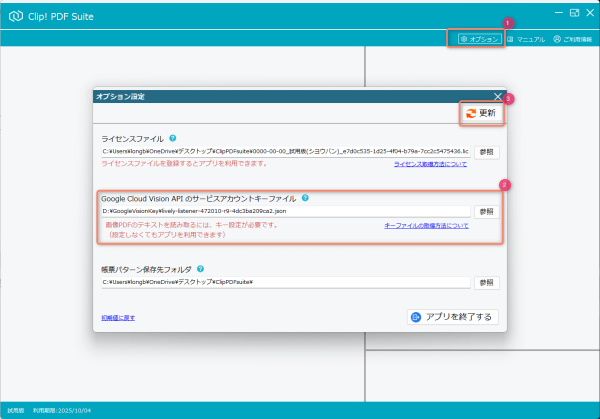Click the 帳票パターン folder path field
The image size is (600, 419).
click(285, 283)
